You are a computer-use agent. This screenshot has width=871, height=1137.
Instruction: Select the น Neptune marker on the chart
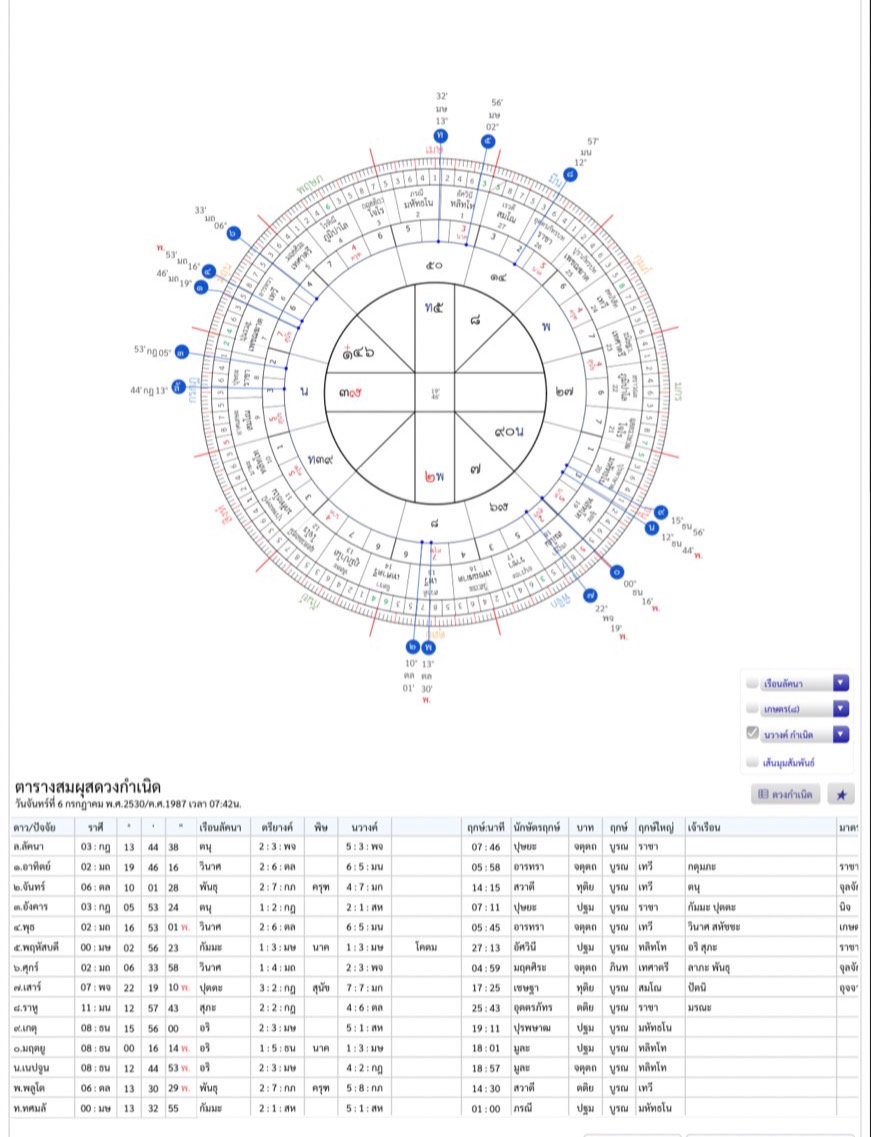651,528
